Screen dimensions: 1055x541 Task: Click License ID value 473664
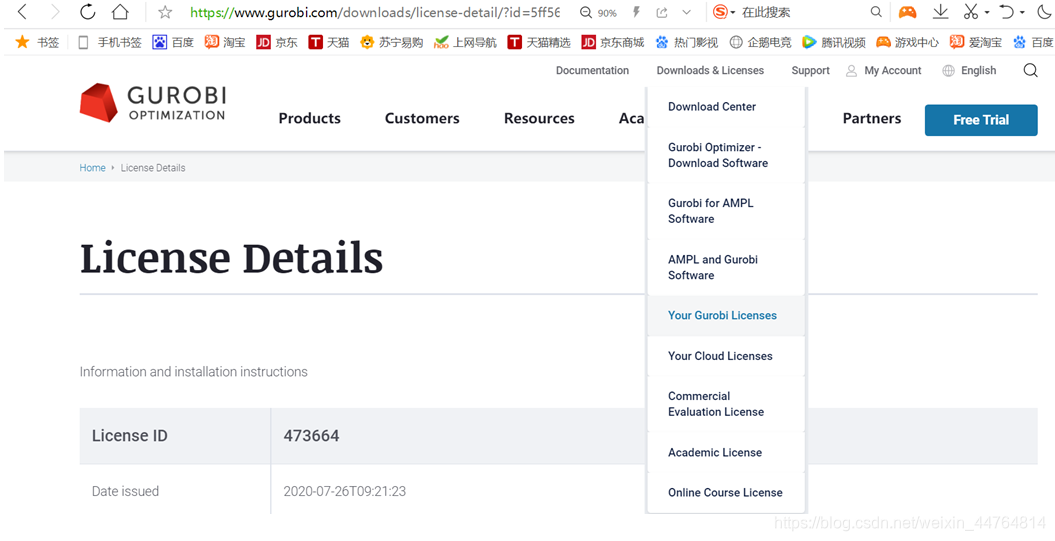[x=312, y=436]
